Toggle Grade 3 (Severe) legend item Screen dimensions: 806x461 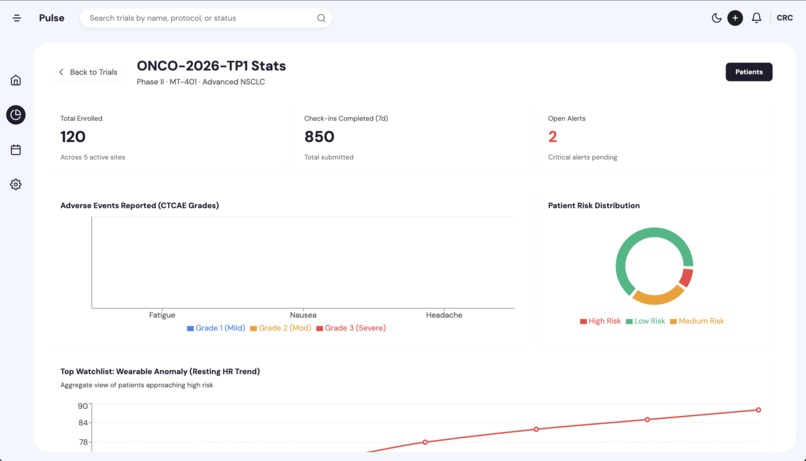(351, 328)
